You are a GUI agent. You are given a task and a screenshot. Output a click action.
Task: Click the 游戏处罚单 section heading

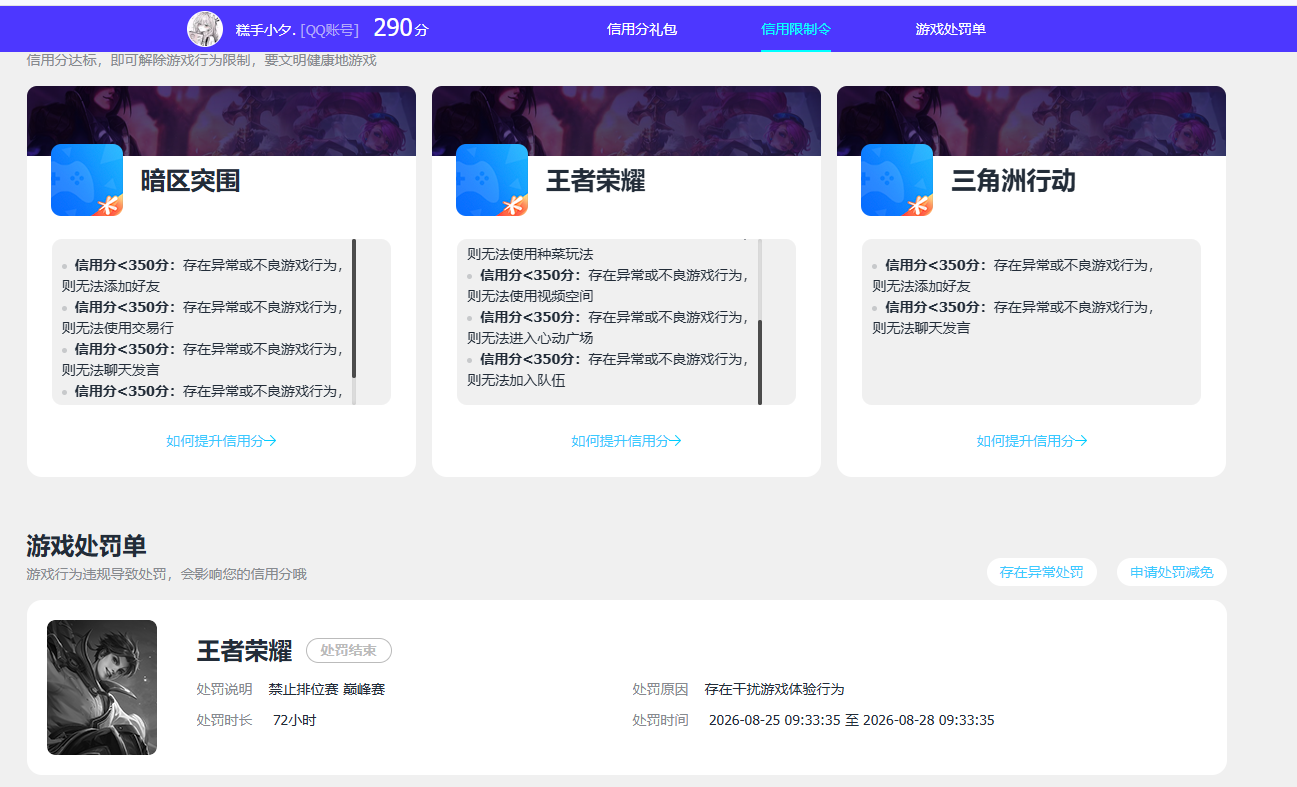pyautogui.click(x=86, y=546)
